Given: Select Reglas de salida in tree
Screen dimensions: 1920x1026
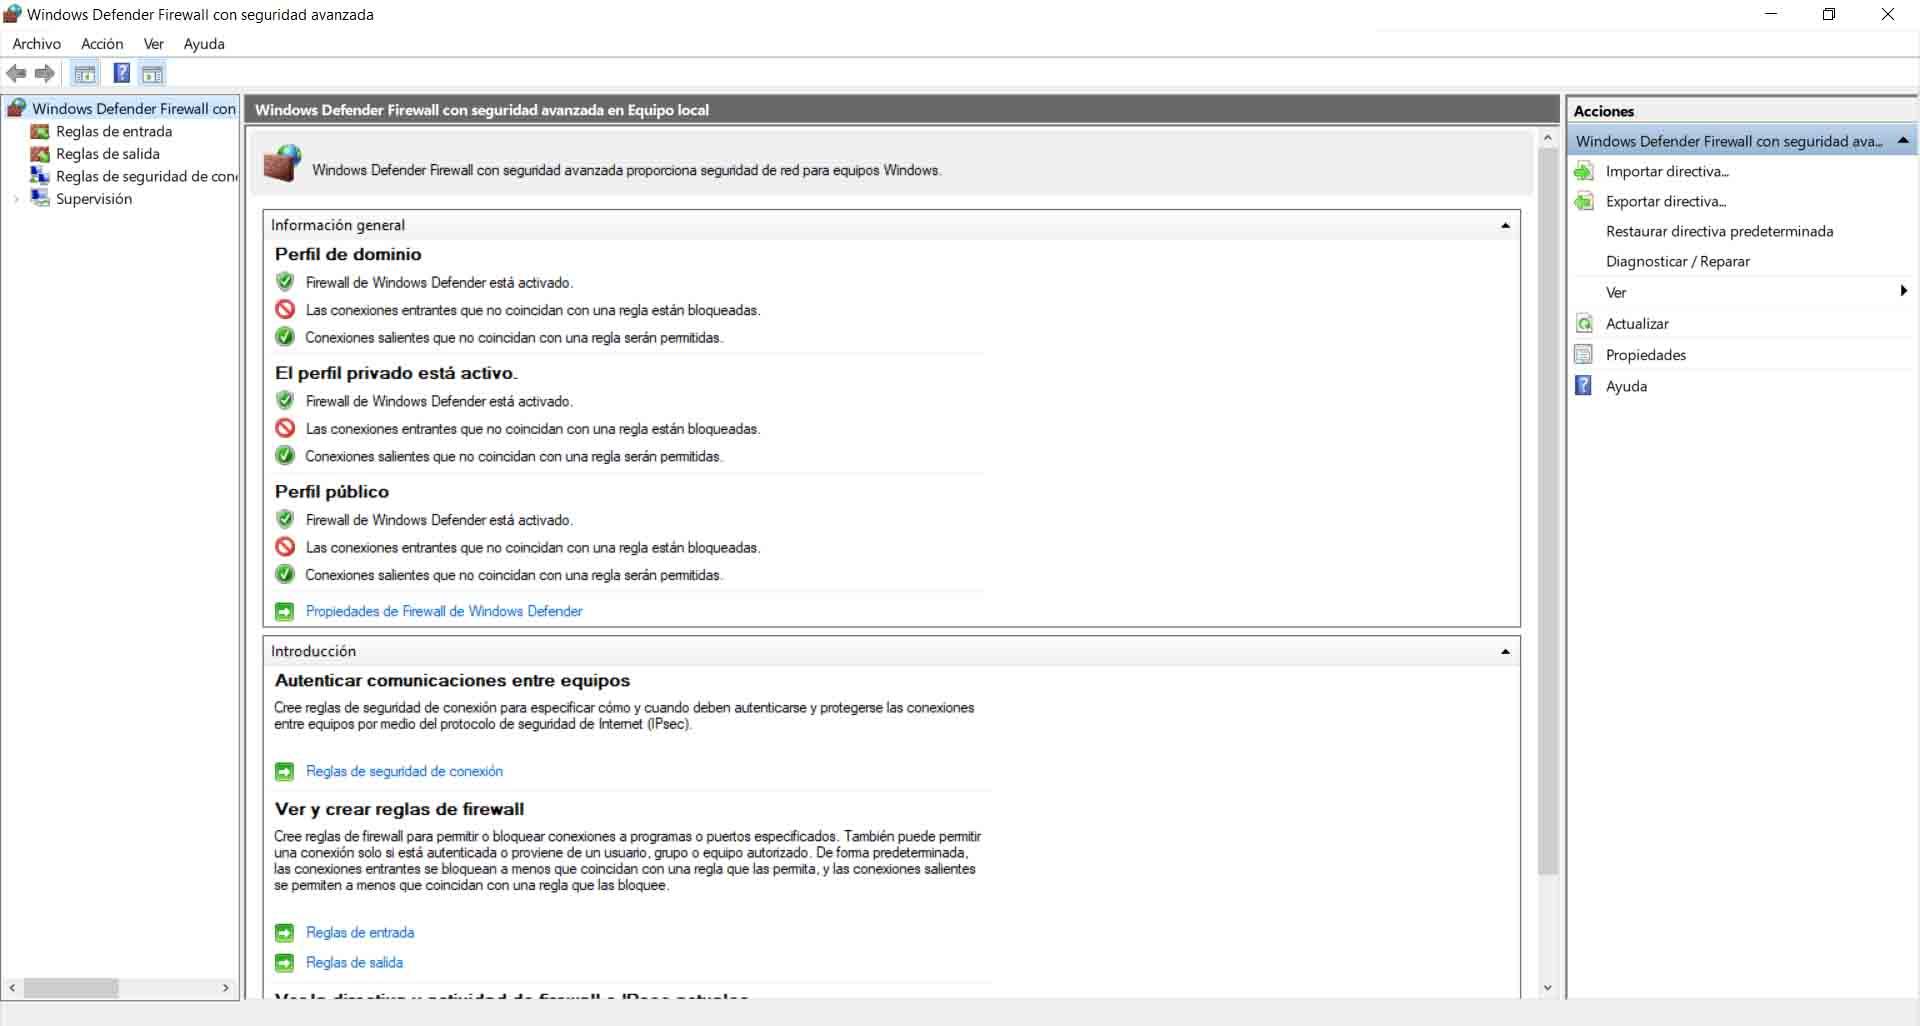Looking at the screenshot, I should click(x=107, y=154).
